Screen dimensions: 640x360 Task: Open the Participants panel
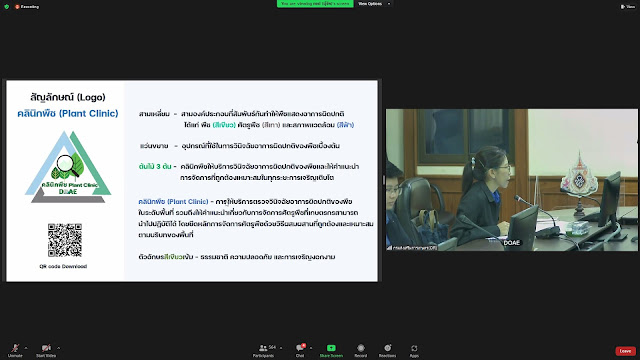tap(264, 350)
